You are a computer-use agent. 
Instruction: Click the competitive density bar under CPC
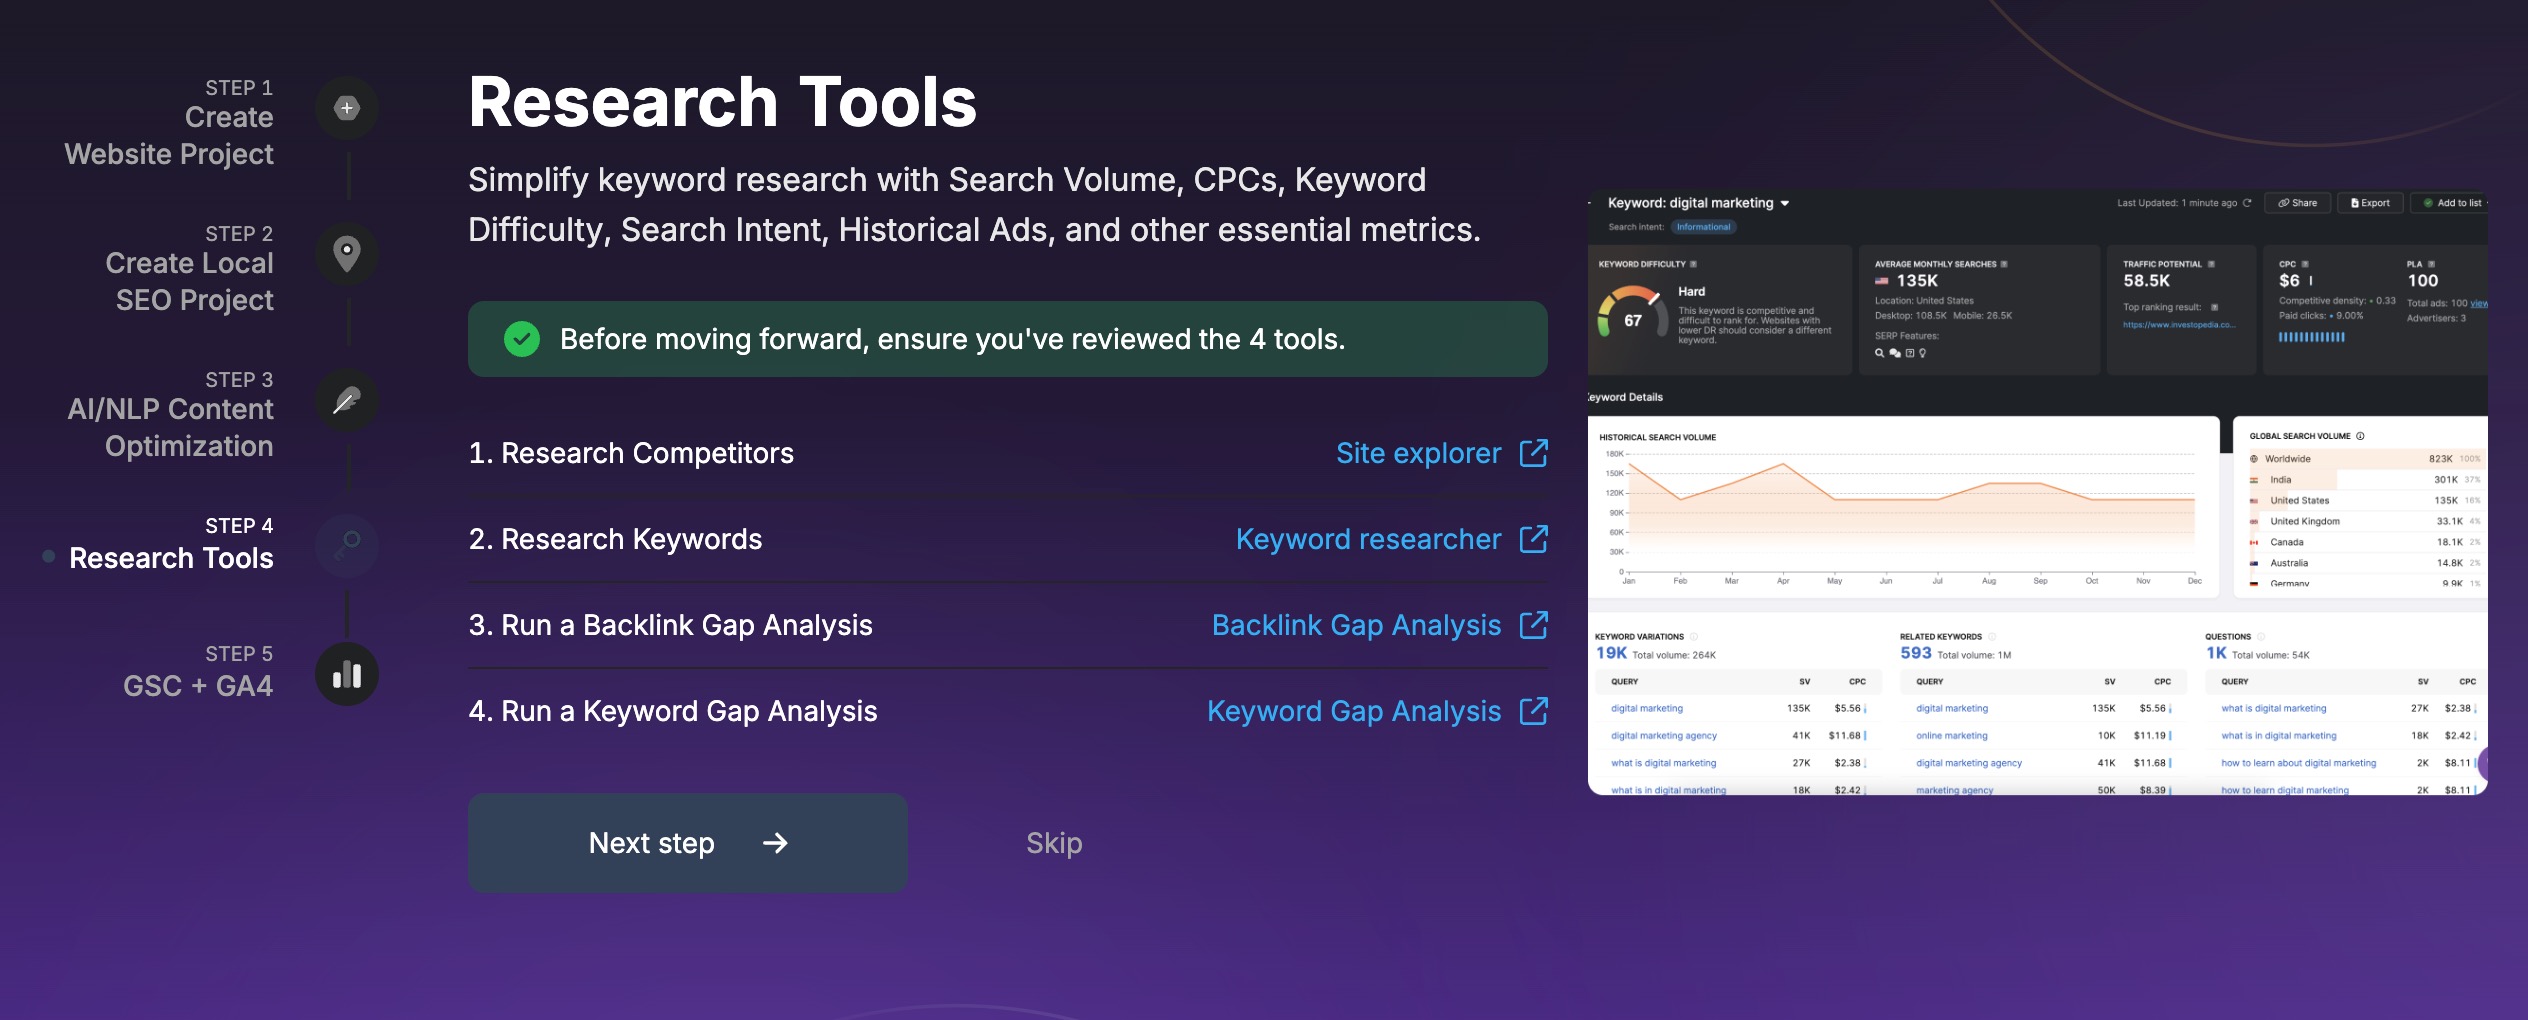click(x=2313, y=338)
